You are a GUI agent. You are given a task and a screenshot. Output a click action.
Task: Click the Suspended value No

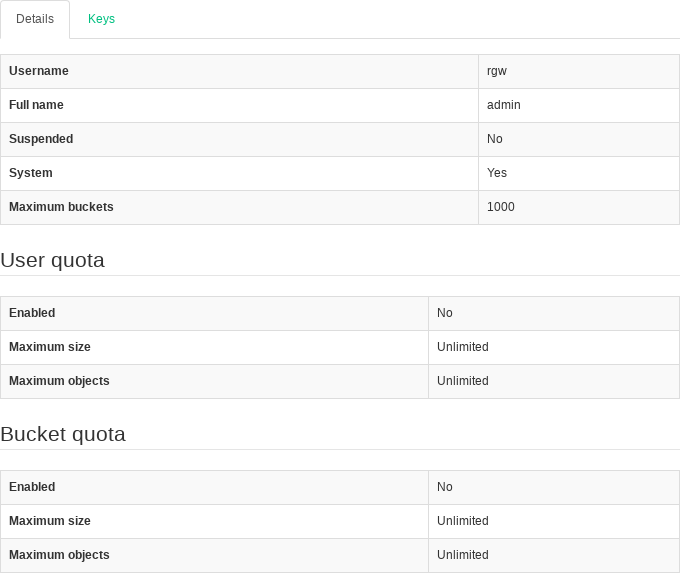coord(494,139)
